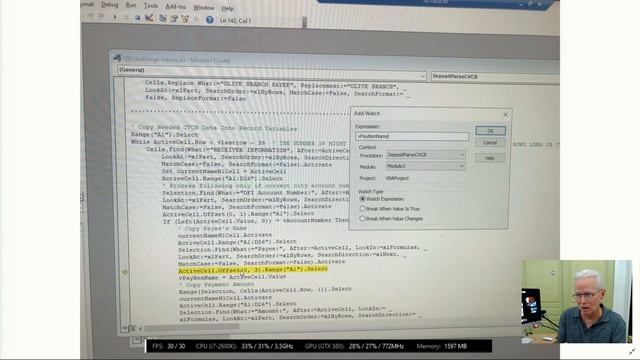Open the Run menu
Viewport: 640px width, 360px height.
click(131, 5)
